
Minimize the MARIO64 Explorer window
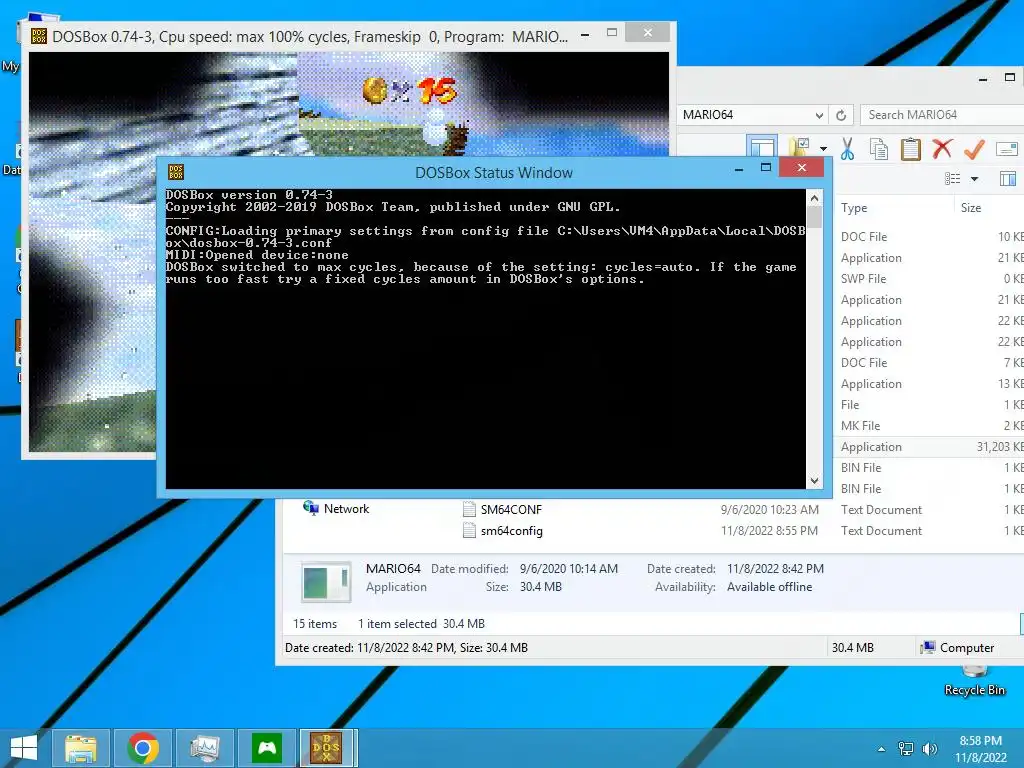point(983,80)
